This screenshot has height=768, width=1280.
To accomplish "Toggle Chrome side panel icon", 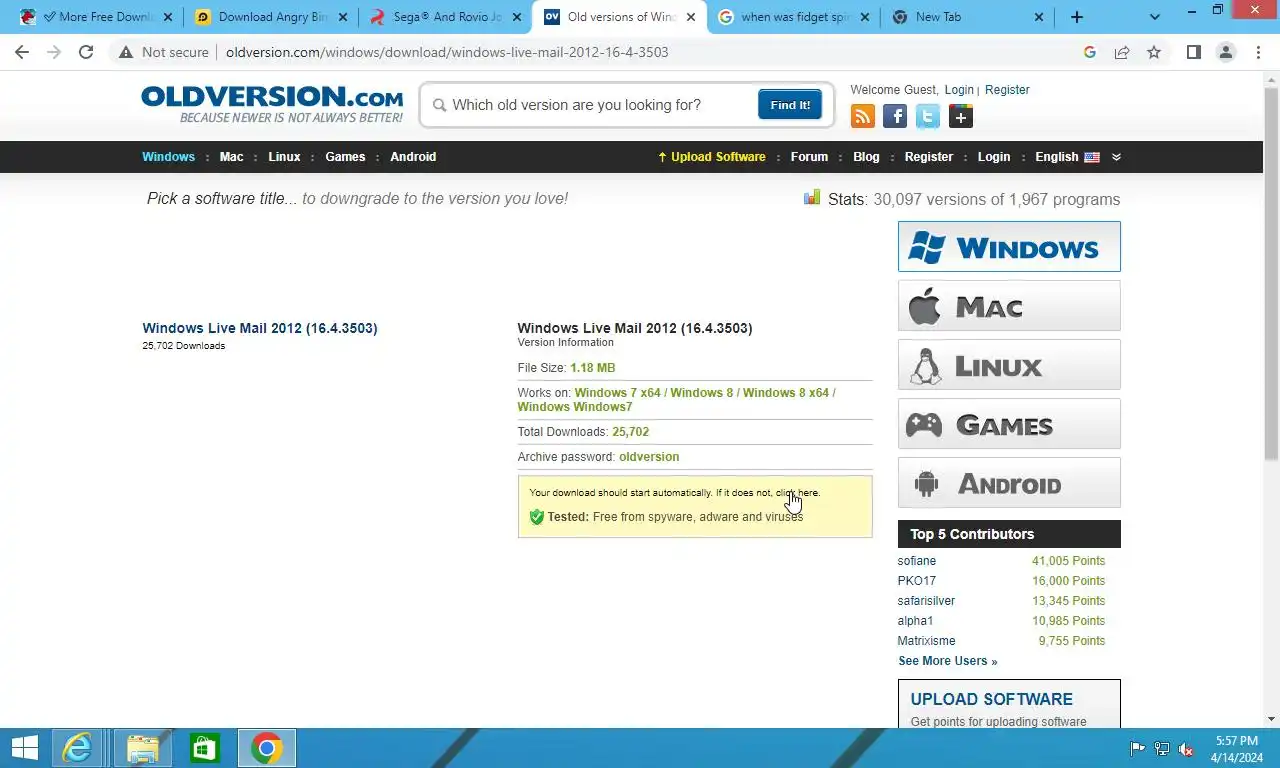I will (1194, 52).
